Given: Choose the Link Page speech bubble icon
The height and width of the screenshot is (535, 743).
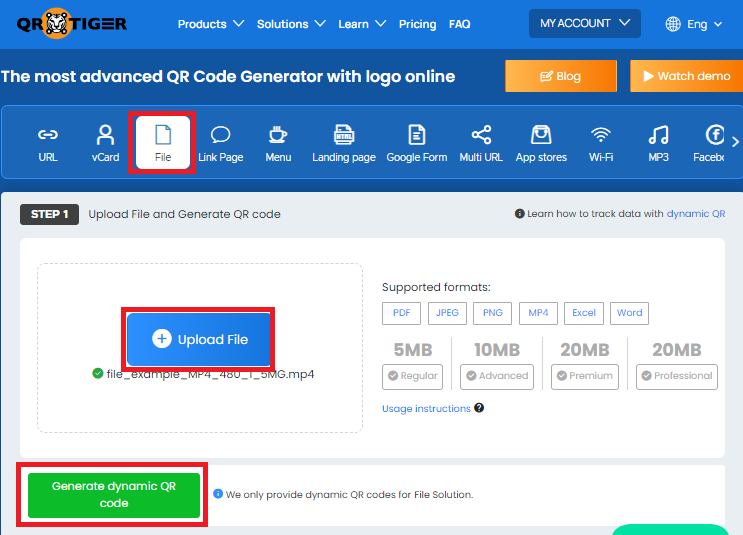Looking at the screenshot, I should pyautogui.click(x=220, y=135).
